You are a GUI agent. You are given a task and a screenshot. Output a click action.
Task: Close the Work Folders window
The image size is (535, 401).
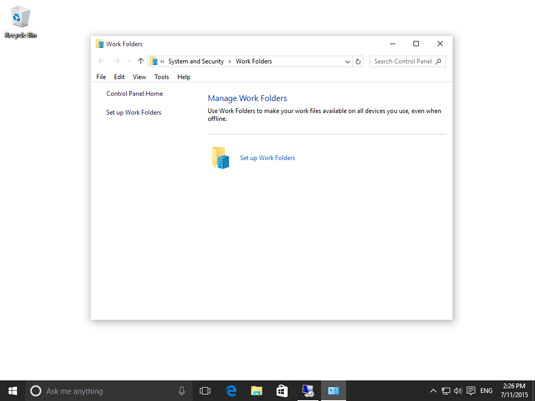(x=440, y=44)
